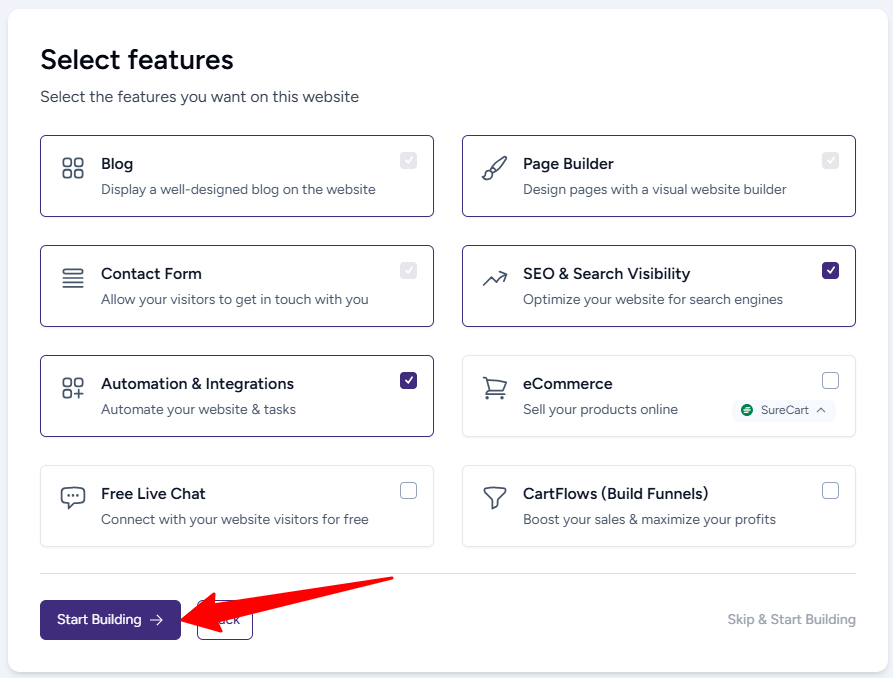Click the Skip & Start Building link
This screenshot has width=893, height=678.
coord(791,619)
